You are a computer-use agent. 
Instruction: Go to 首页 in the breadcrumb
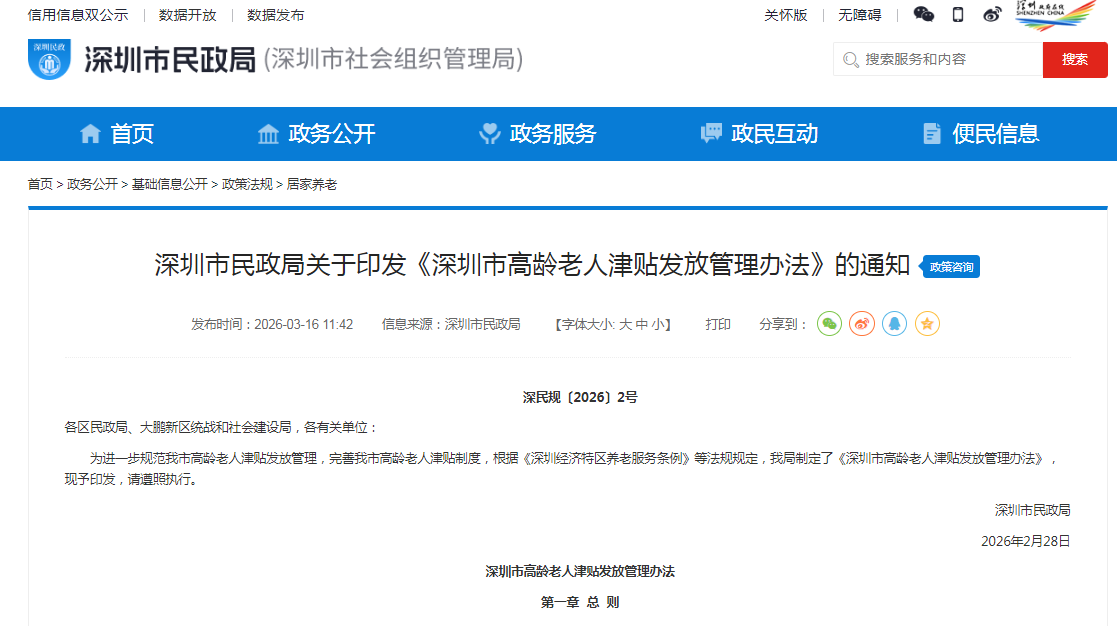click(40, 184)
